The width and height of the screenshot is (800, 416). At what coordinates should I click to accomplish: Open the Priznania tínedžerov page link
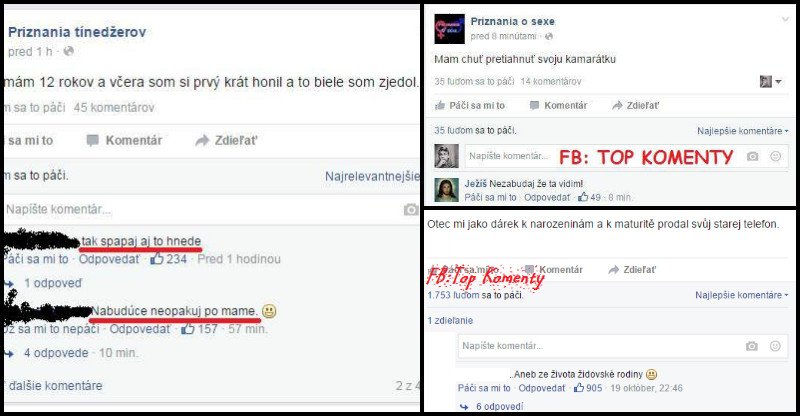pyautogui.click(x=77, y=32)
